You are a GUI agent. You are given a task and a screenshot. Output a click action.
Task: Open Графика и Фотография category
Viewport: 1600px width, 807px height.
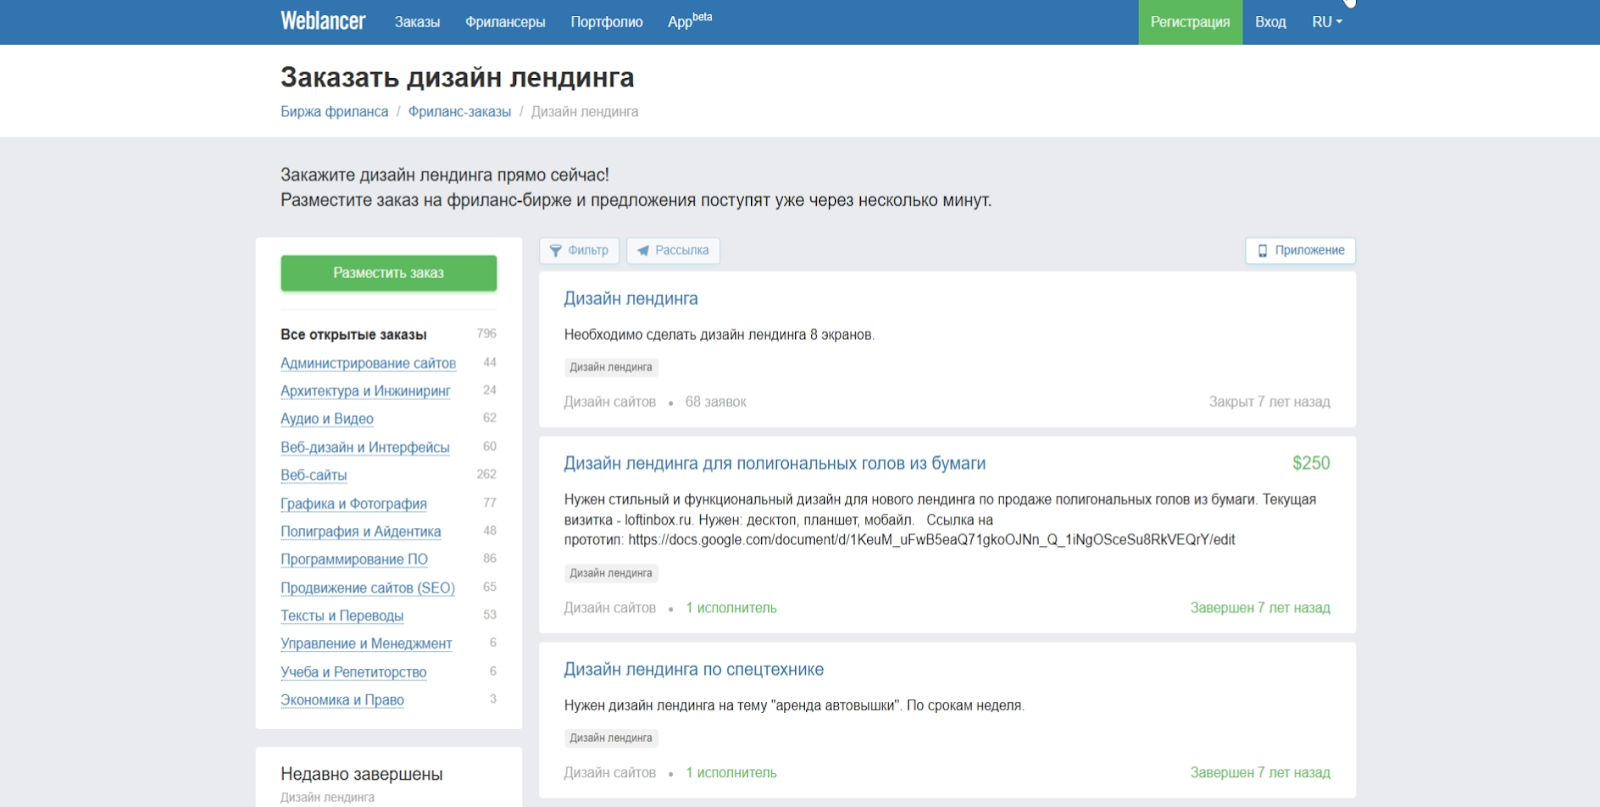[x=354, y=504]
